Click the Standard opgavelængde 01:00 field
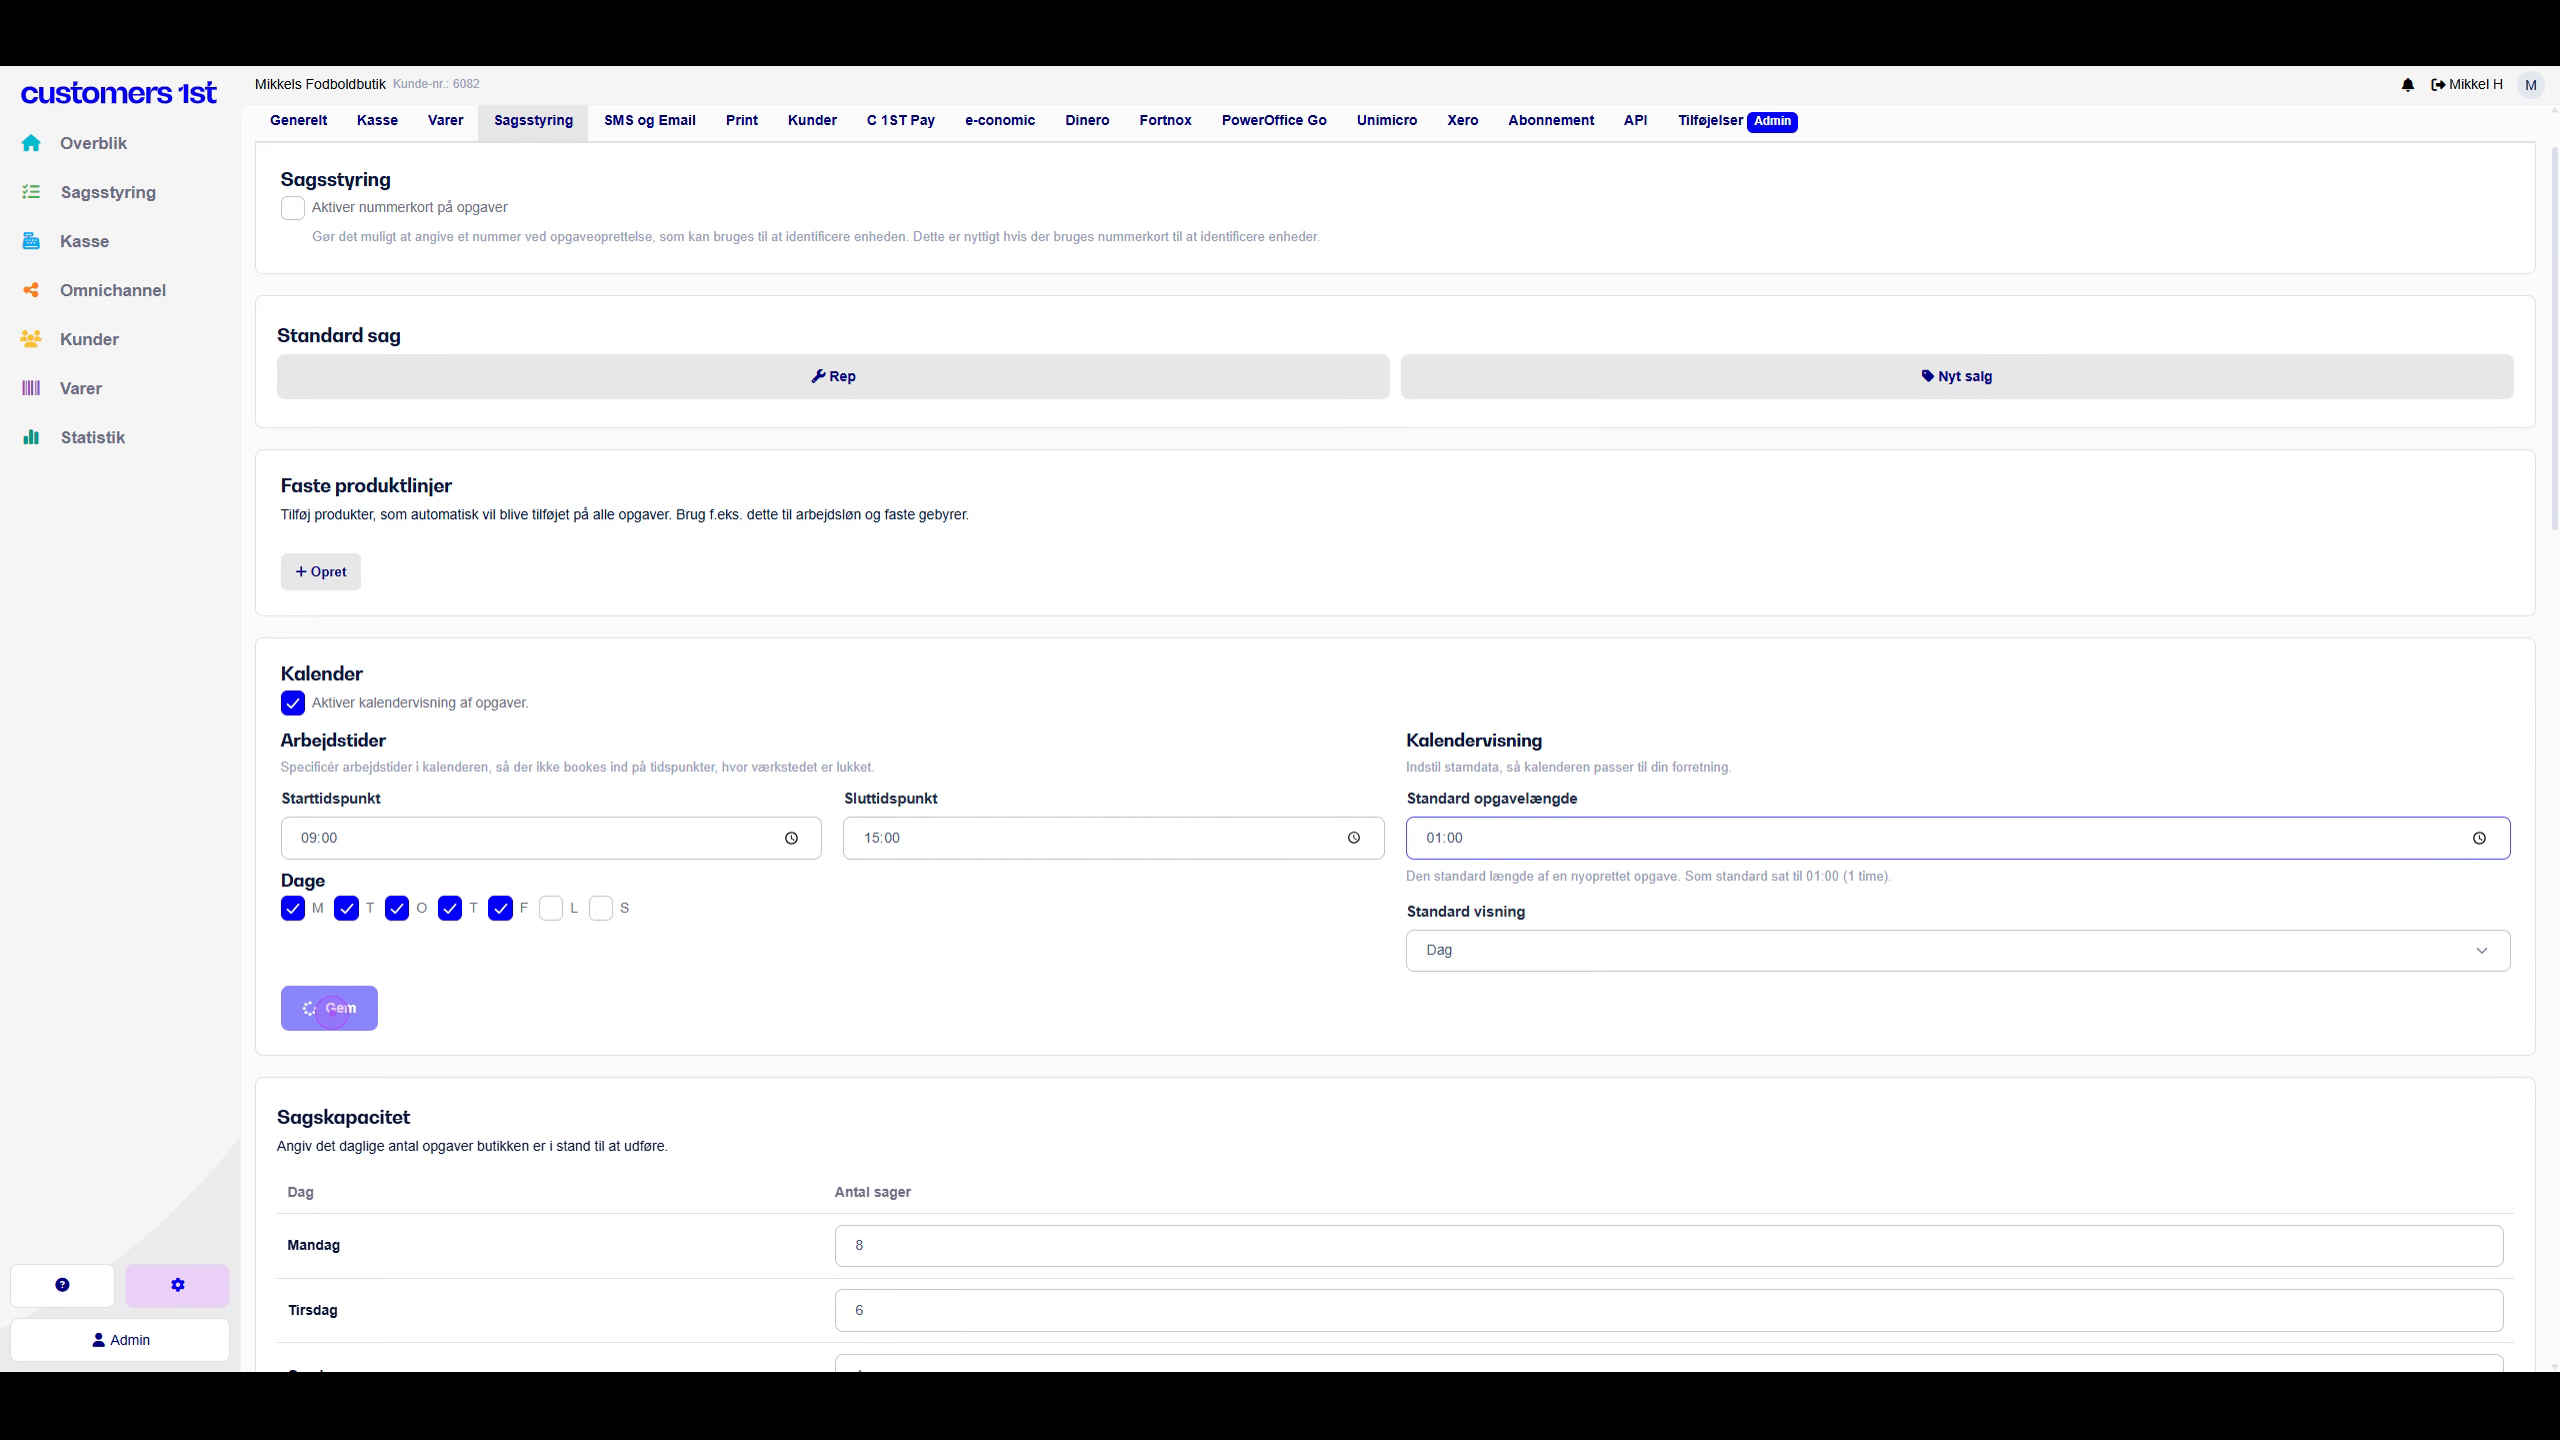The height and width of the screenshot is (1440, 2560). tap(1958, 838)
